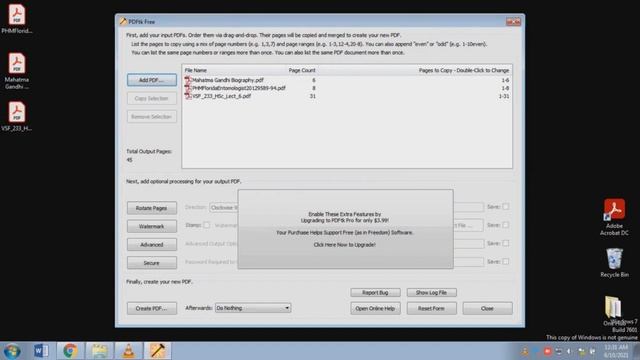This screenshot has width=640, height=360.
Task: Click the Report Bug button
Action: pos(375,293)
